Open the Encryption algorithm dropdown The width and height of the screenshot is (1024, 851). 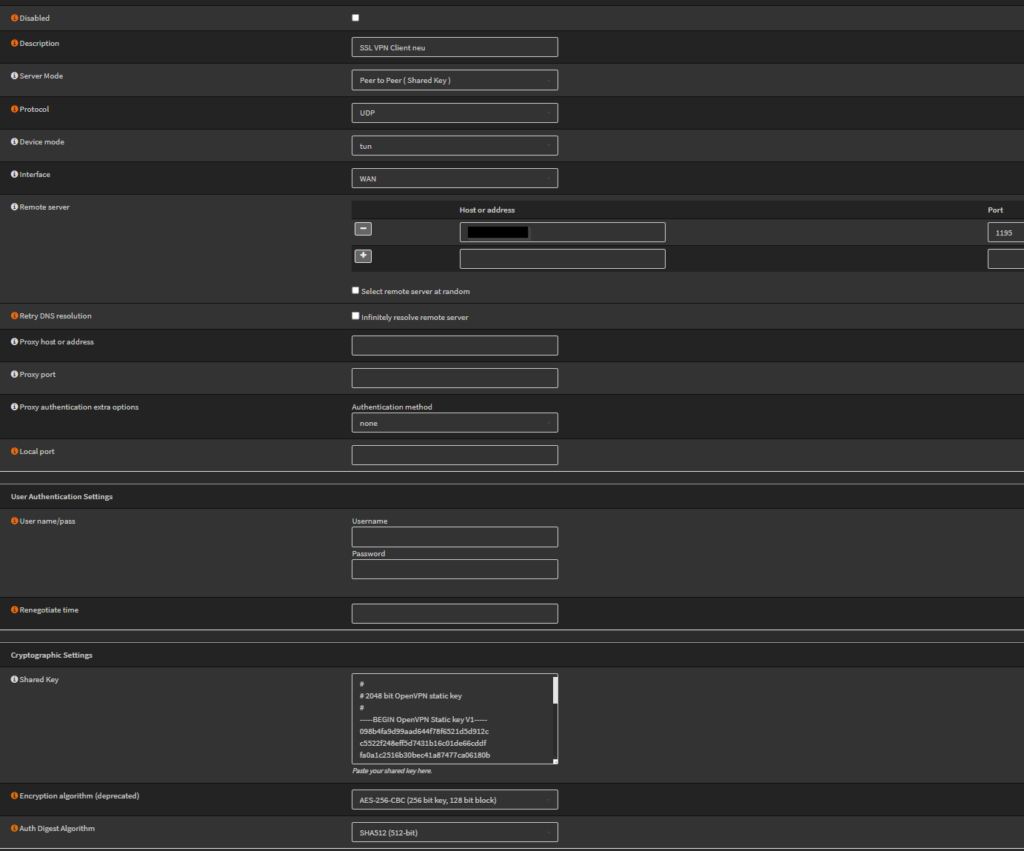coord(454,800)
